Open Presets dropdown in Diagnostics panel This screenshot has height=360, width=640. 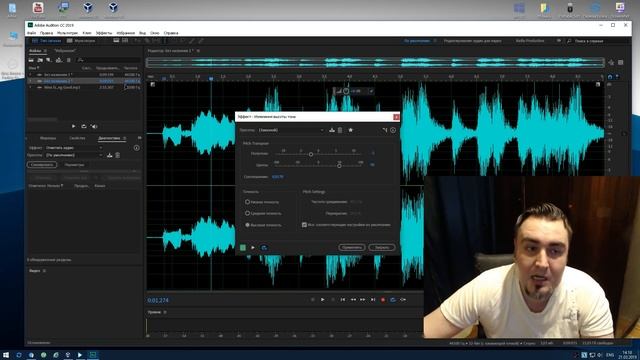74,156
